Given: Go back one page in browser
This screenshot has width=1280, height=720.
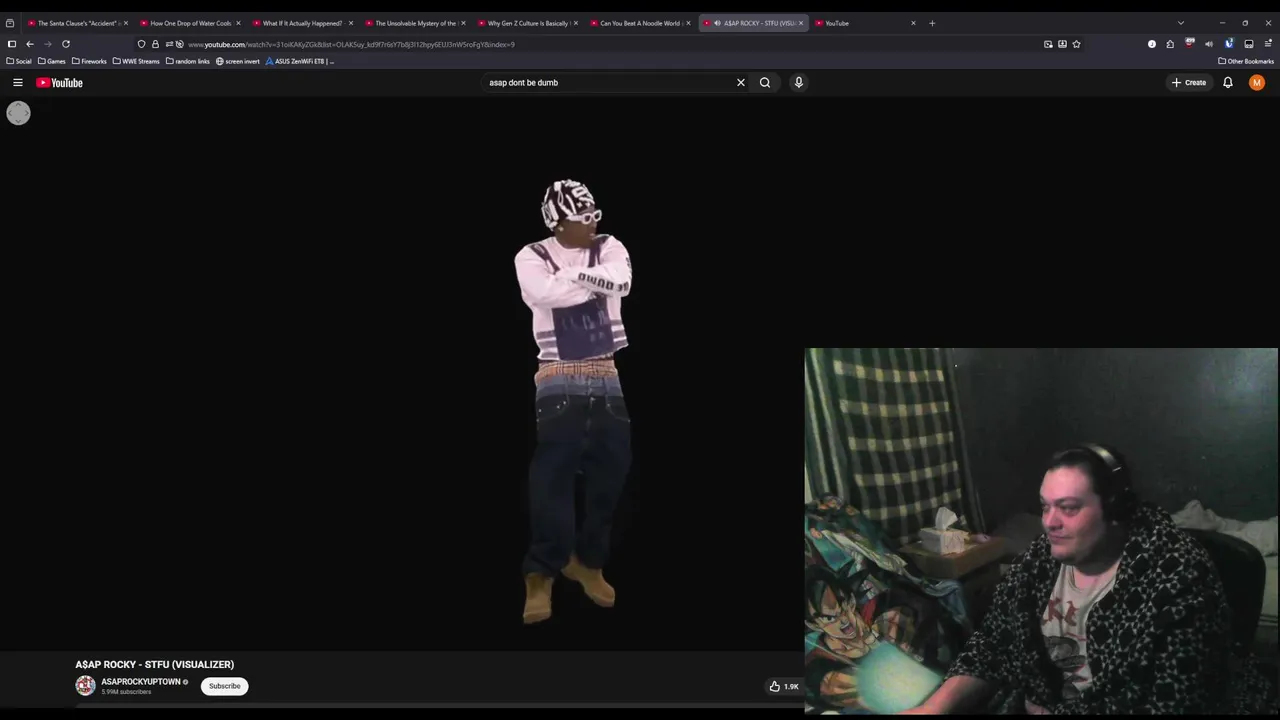Looking at the screenshot, I should (30, 44).
